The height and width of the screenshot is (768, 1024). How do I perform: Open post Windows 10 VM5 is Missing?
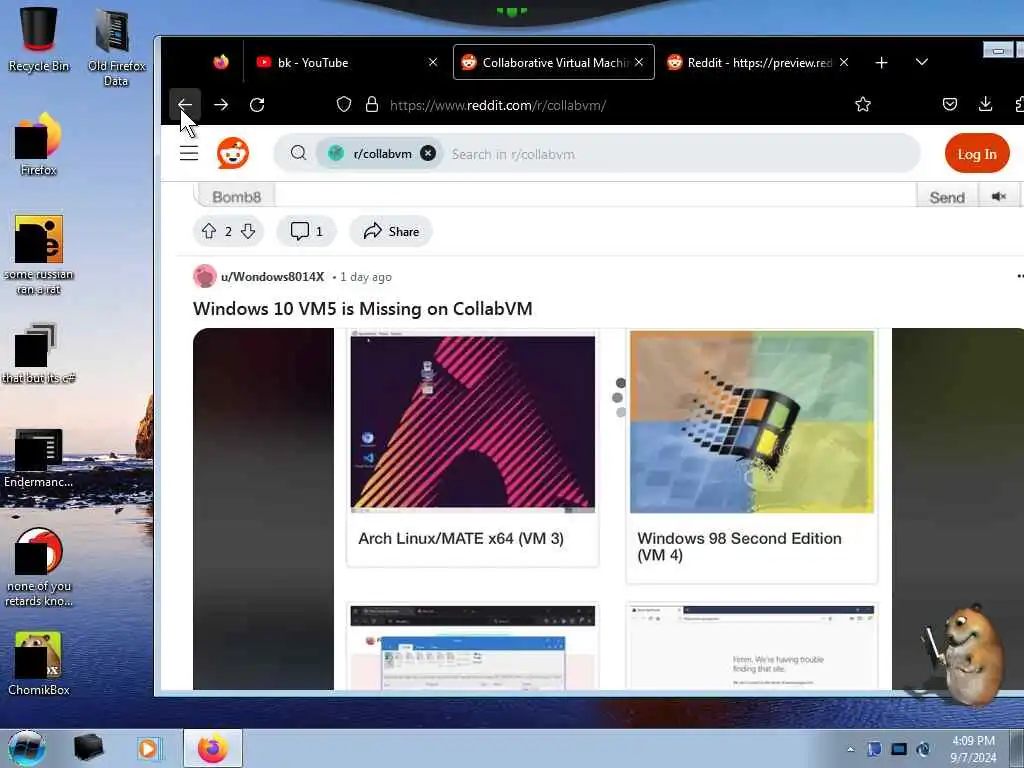(362, 308)
